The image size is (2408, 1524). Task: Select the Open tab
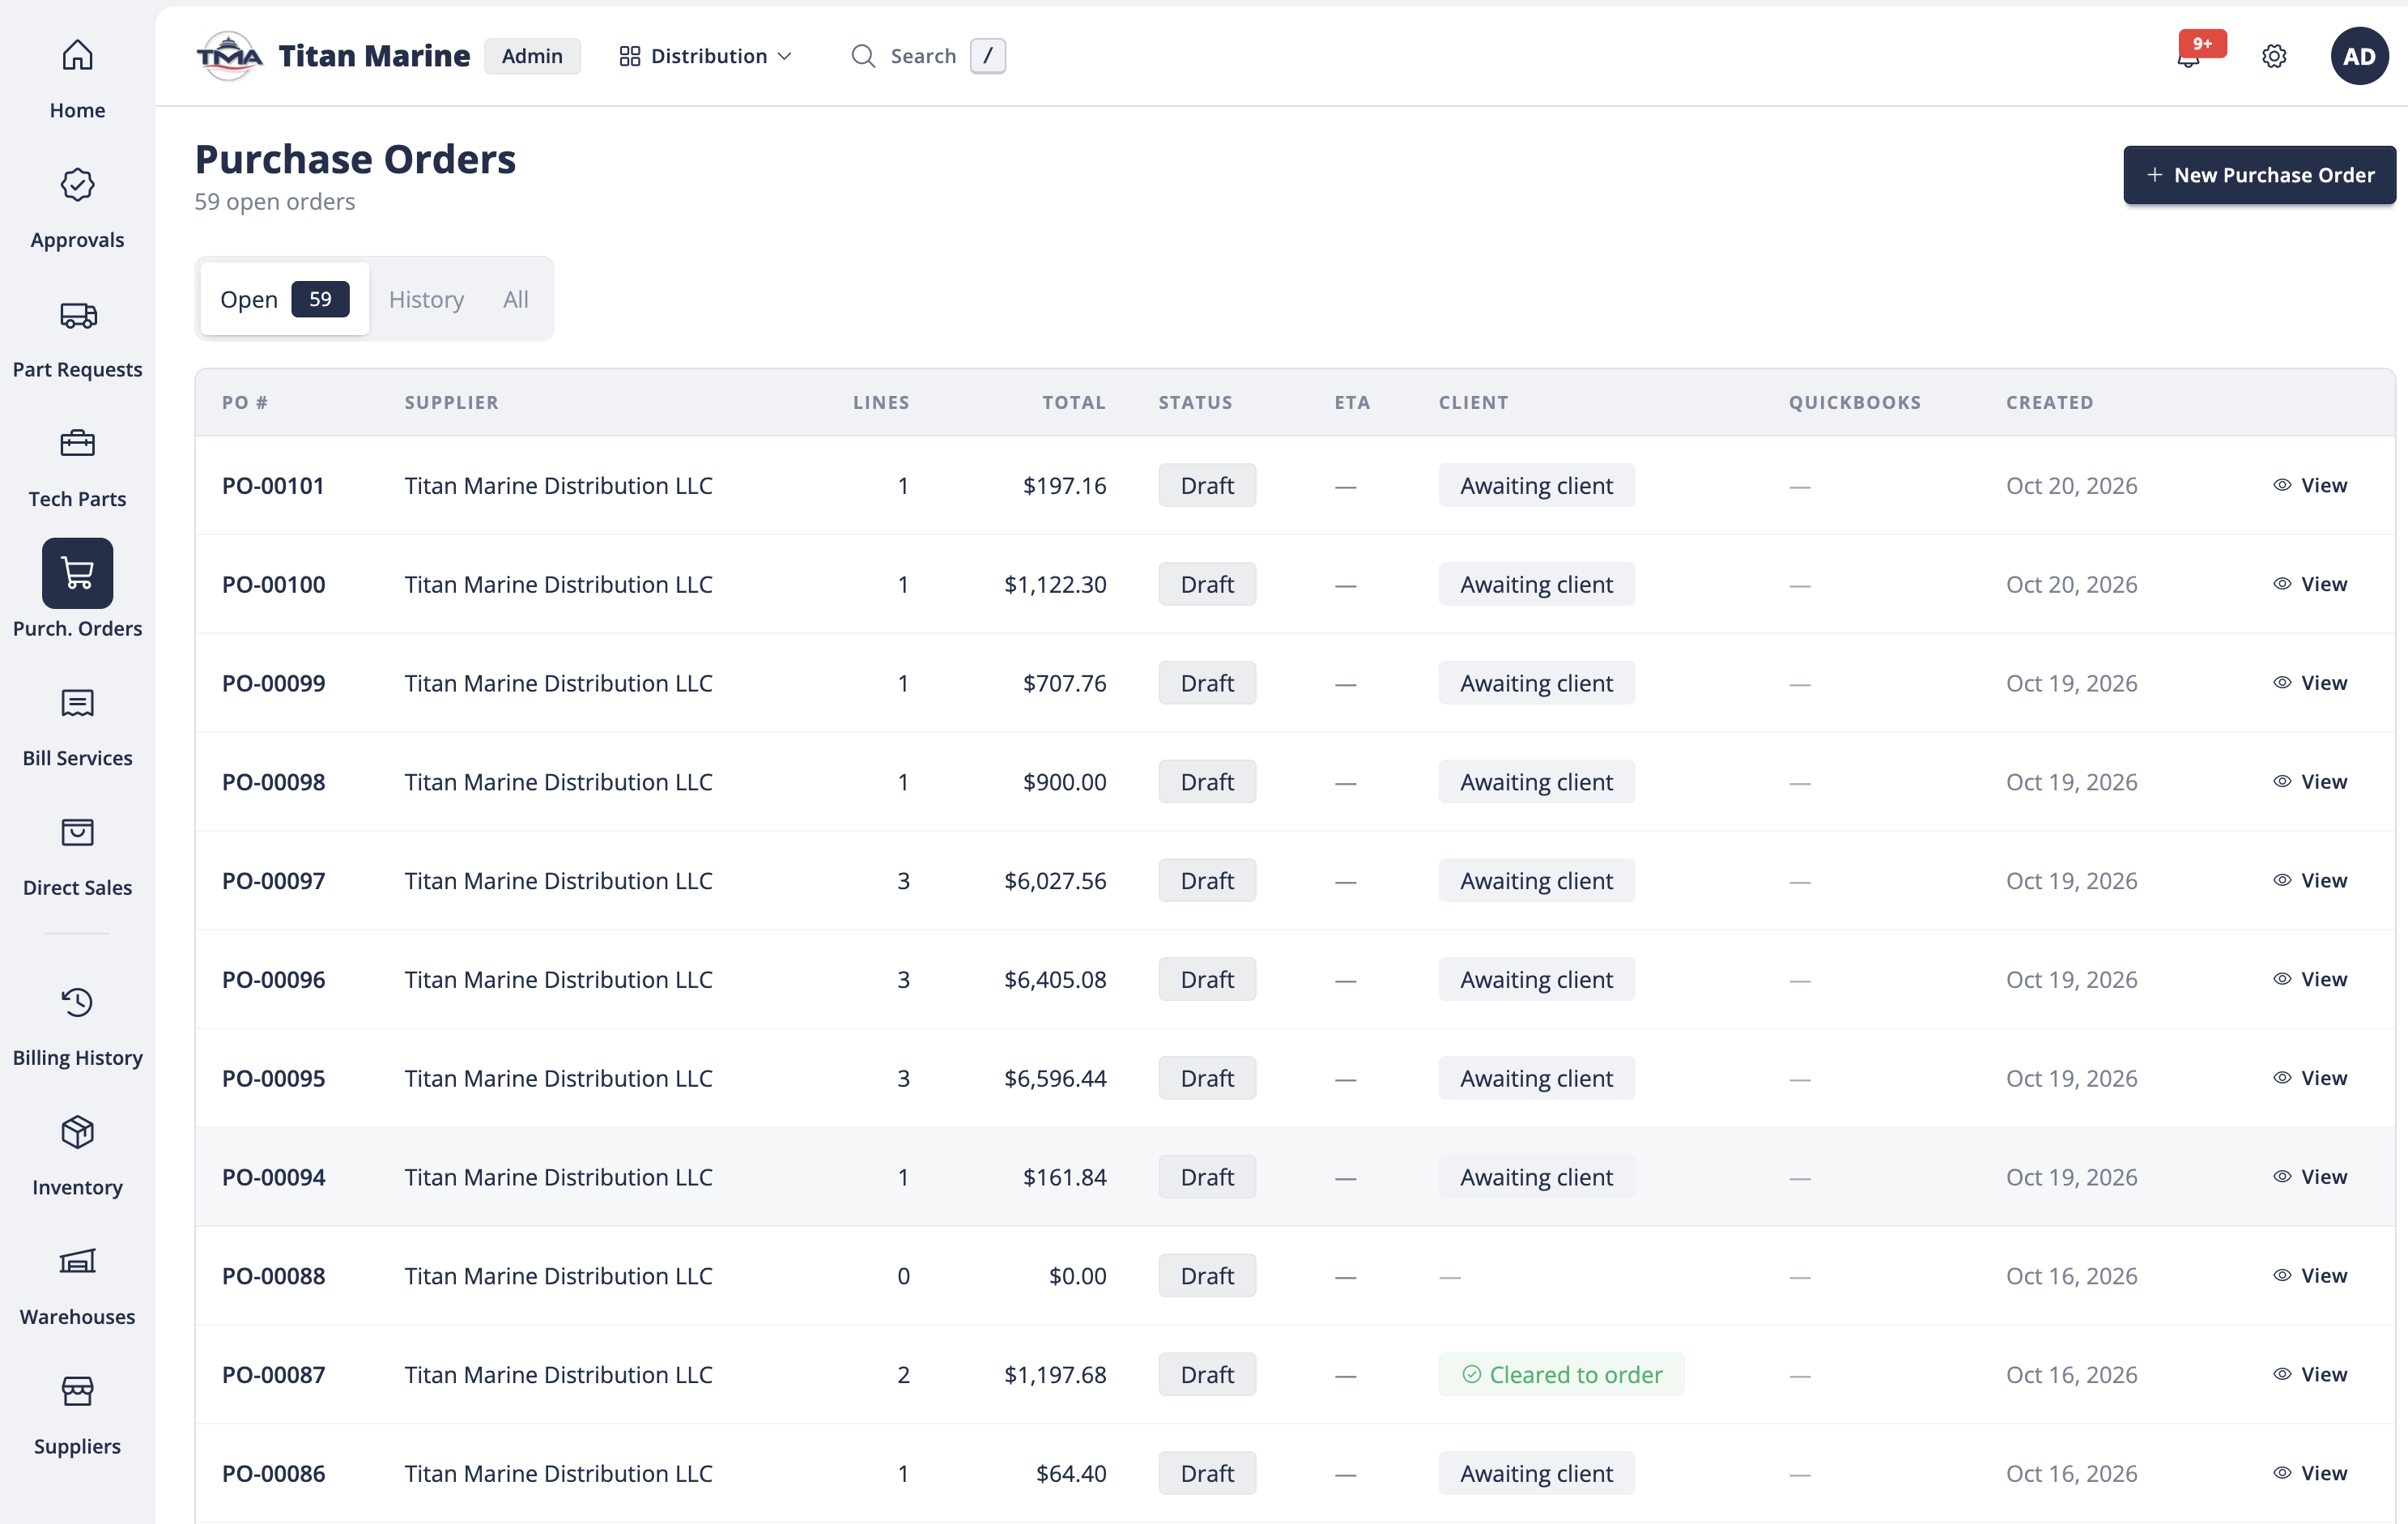point(285,299)
